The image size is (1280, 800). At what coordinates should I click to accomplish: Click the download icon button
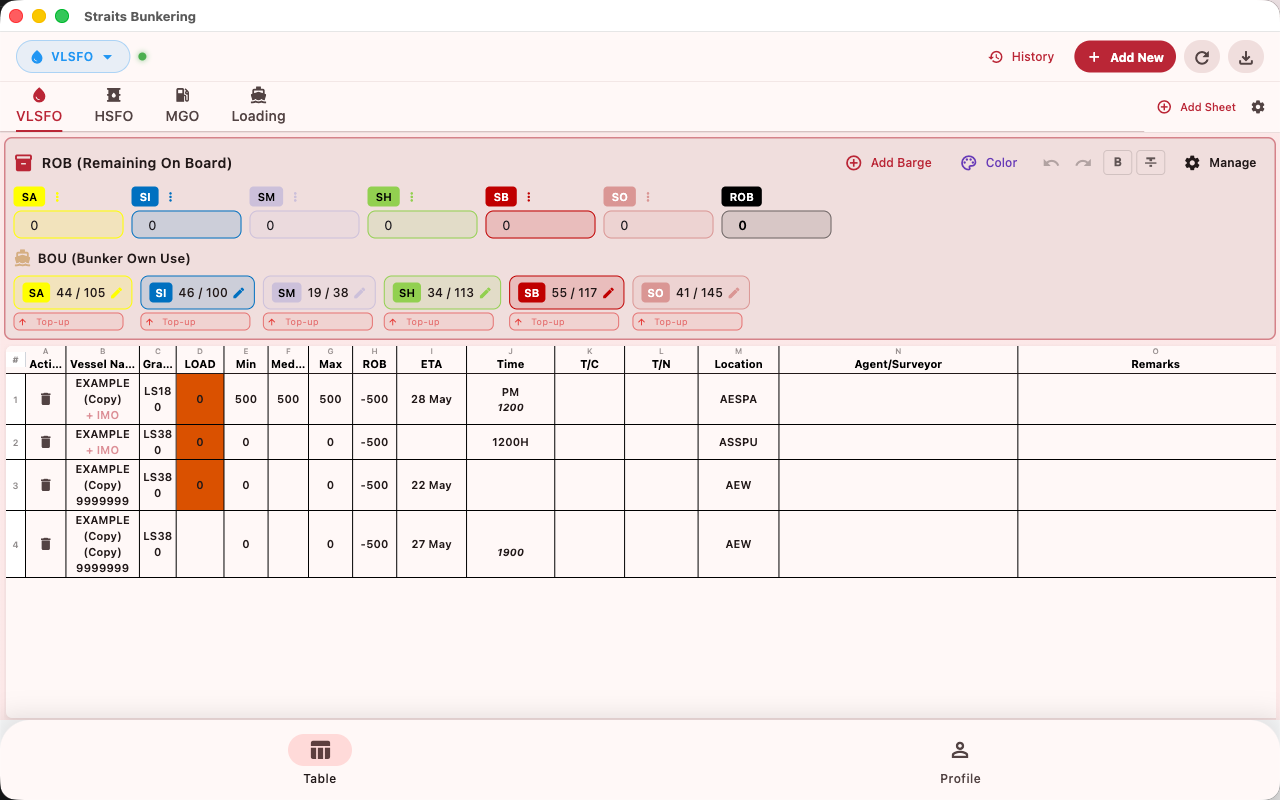pyautogui.click(x=1246, y=57)
